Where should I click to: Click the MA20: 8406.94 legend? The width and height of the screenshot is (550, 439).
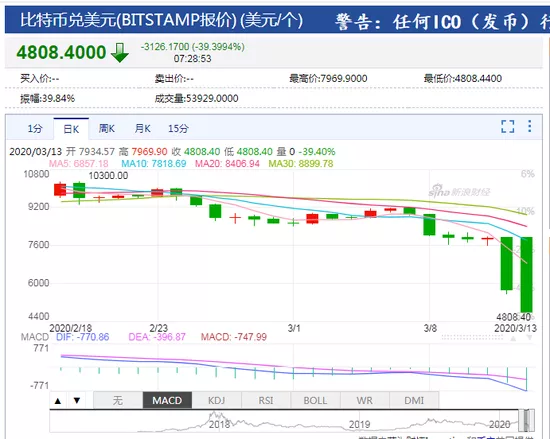coord(227,164)
